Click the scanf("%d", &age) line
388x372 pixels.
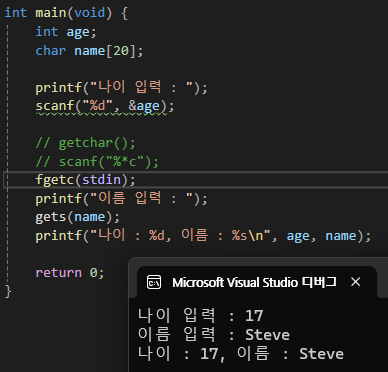click(105, 106)
